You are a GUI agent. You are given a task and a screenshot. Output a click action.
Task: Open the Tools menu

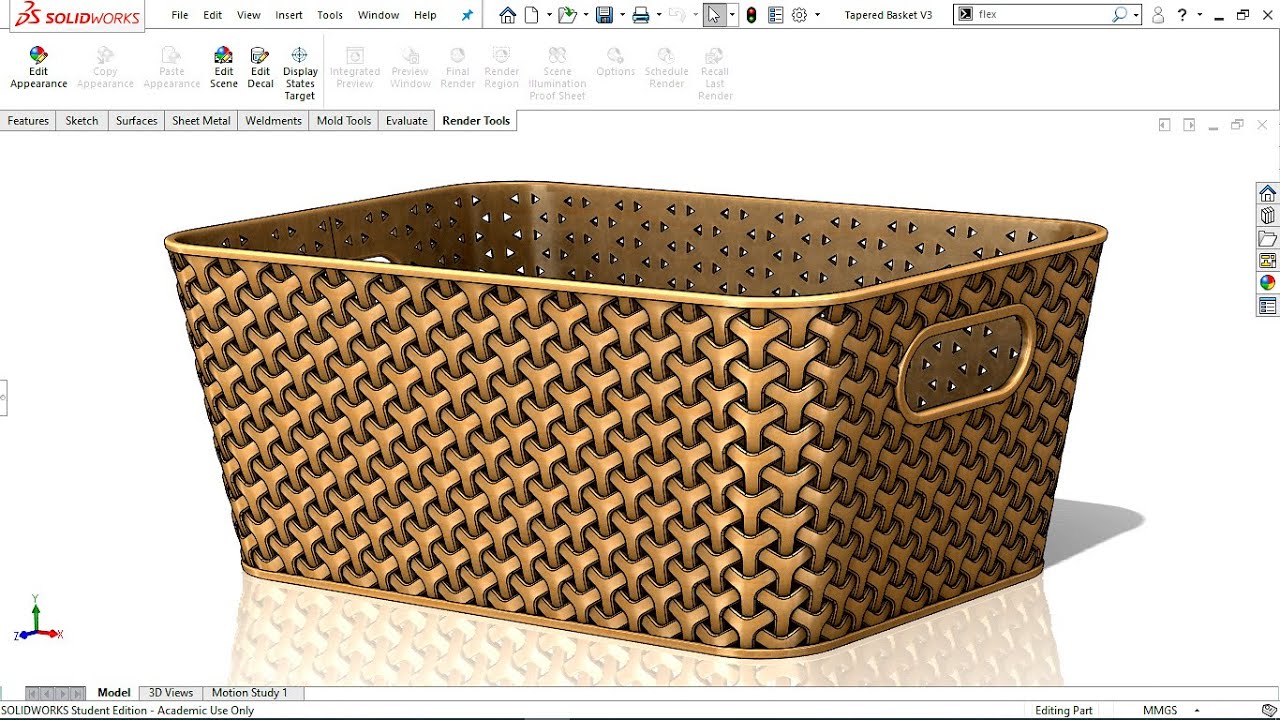pyautogui.click(x=330, y=15)
